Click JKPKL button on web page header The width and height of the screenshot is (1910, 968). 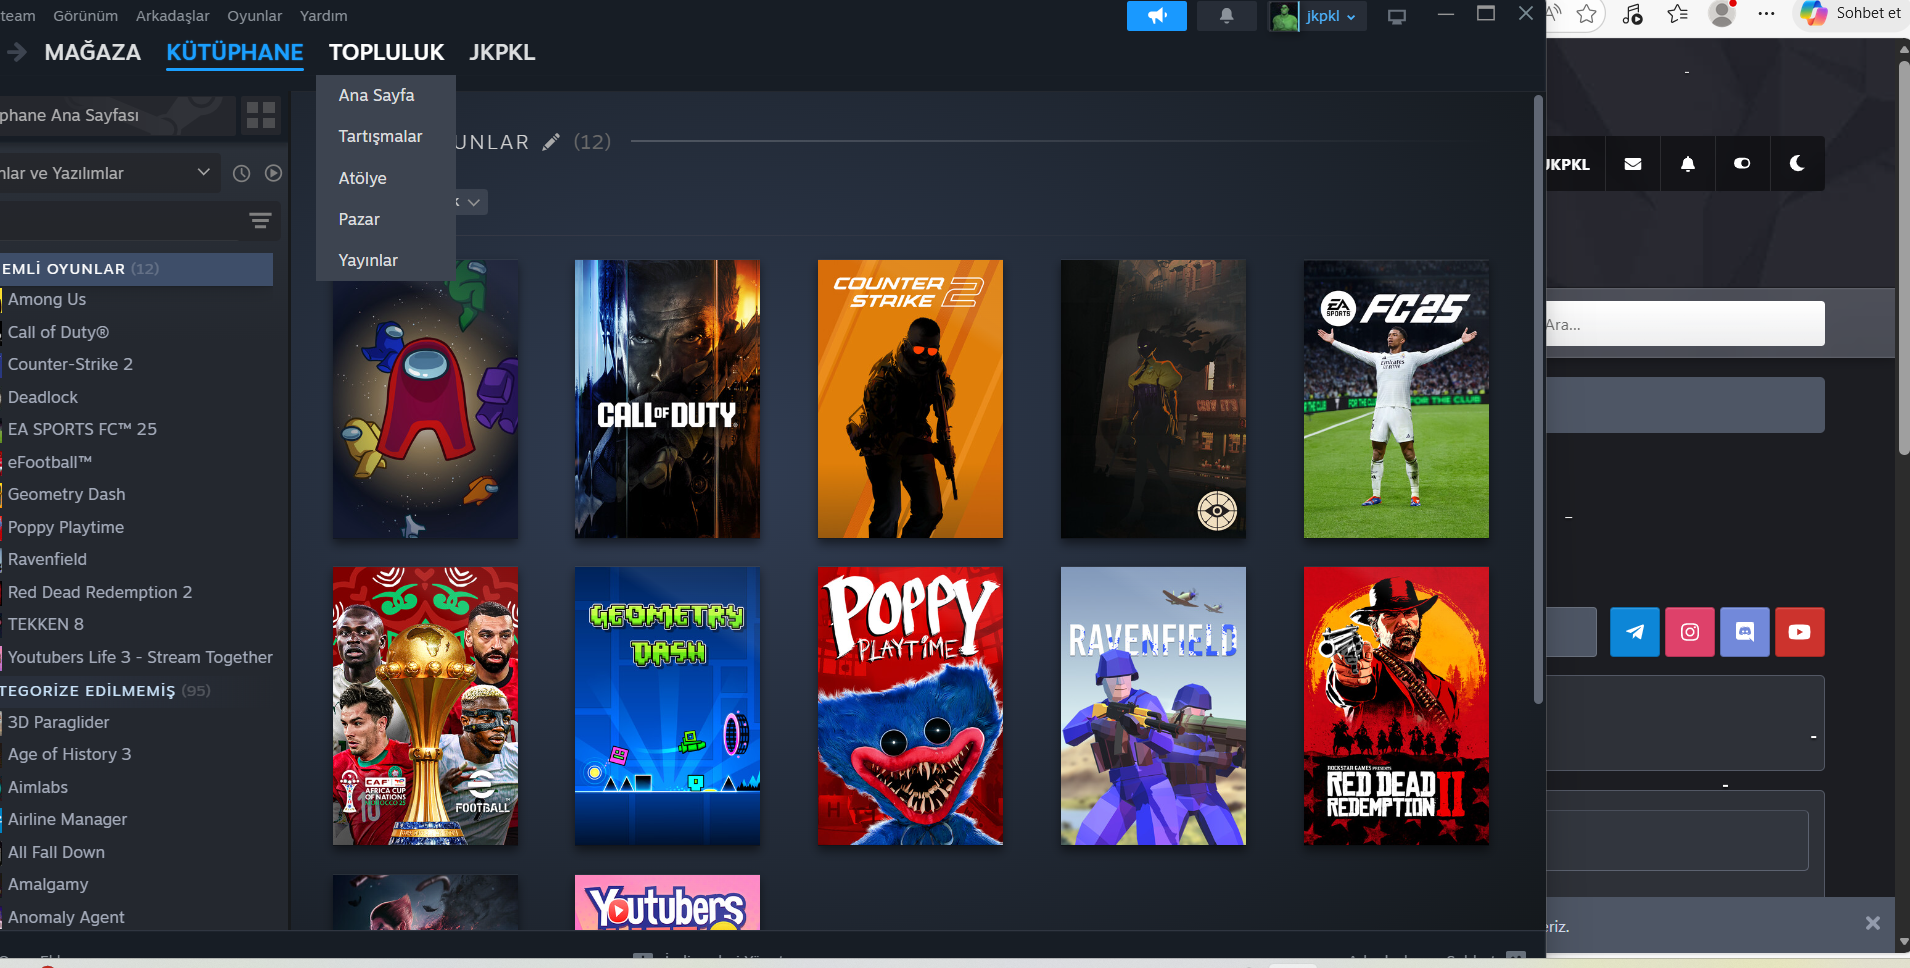(1576, 164)
